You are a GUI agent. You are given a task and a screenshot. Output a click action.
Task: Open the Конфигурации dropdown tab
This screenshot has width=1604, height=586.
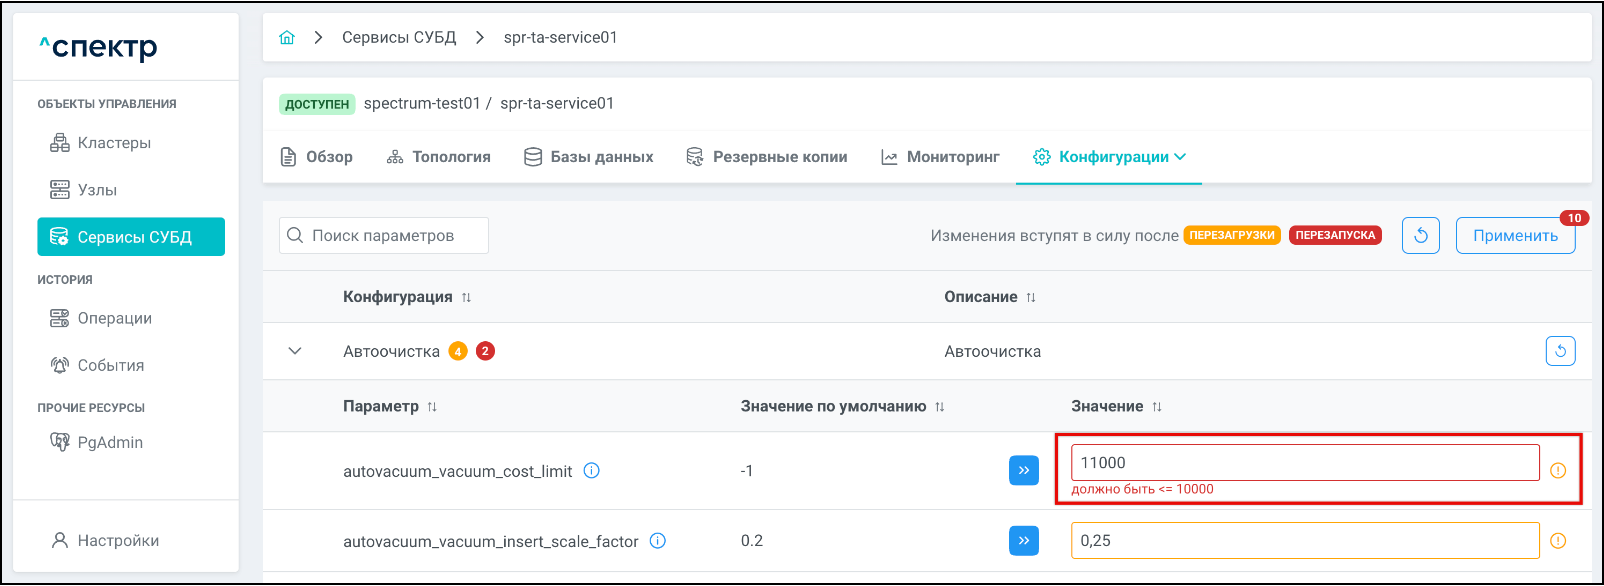(x=1110, y=157)
